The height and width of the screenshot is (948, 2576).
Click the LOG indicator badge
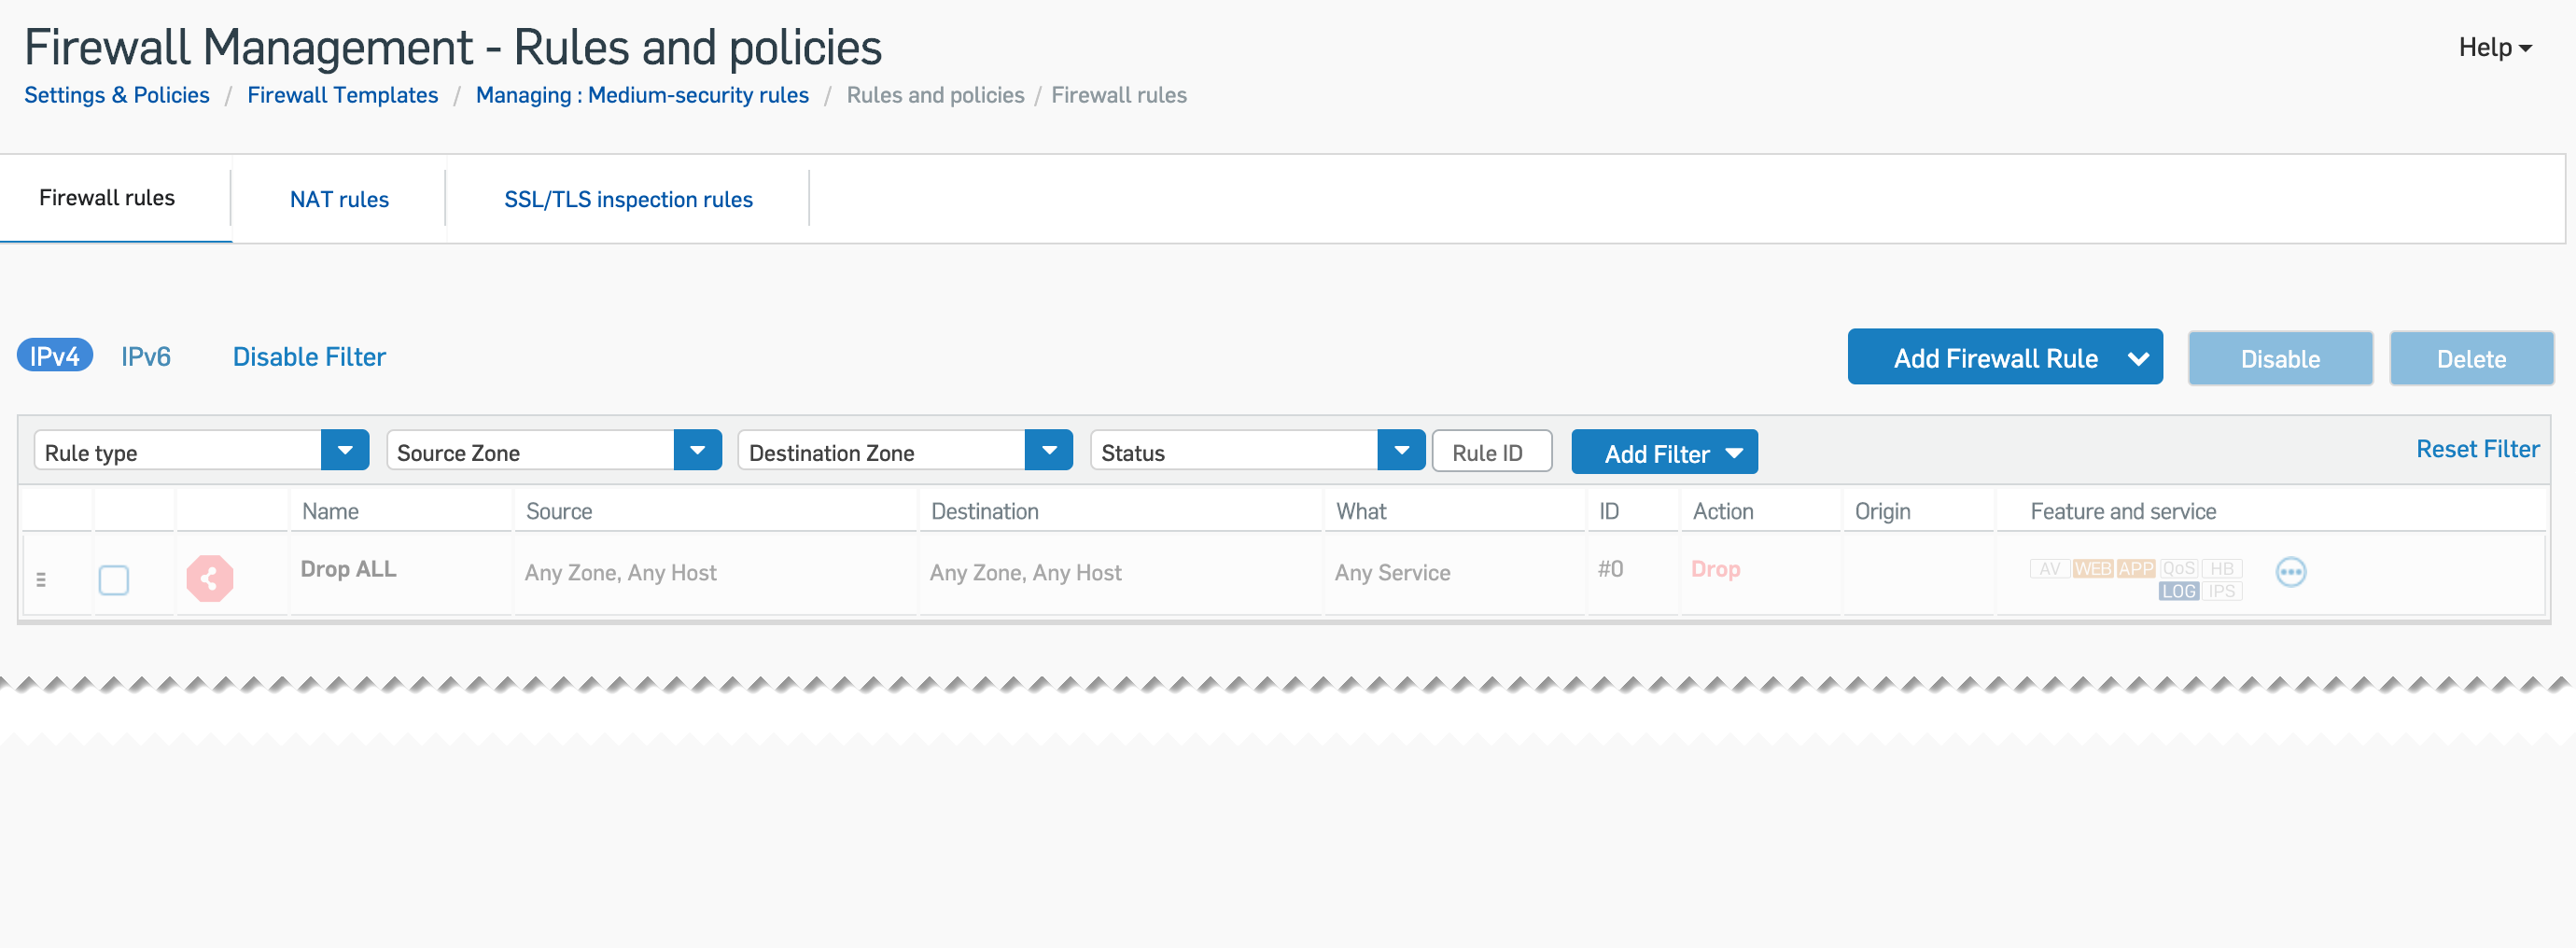2179,591
